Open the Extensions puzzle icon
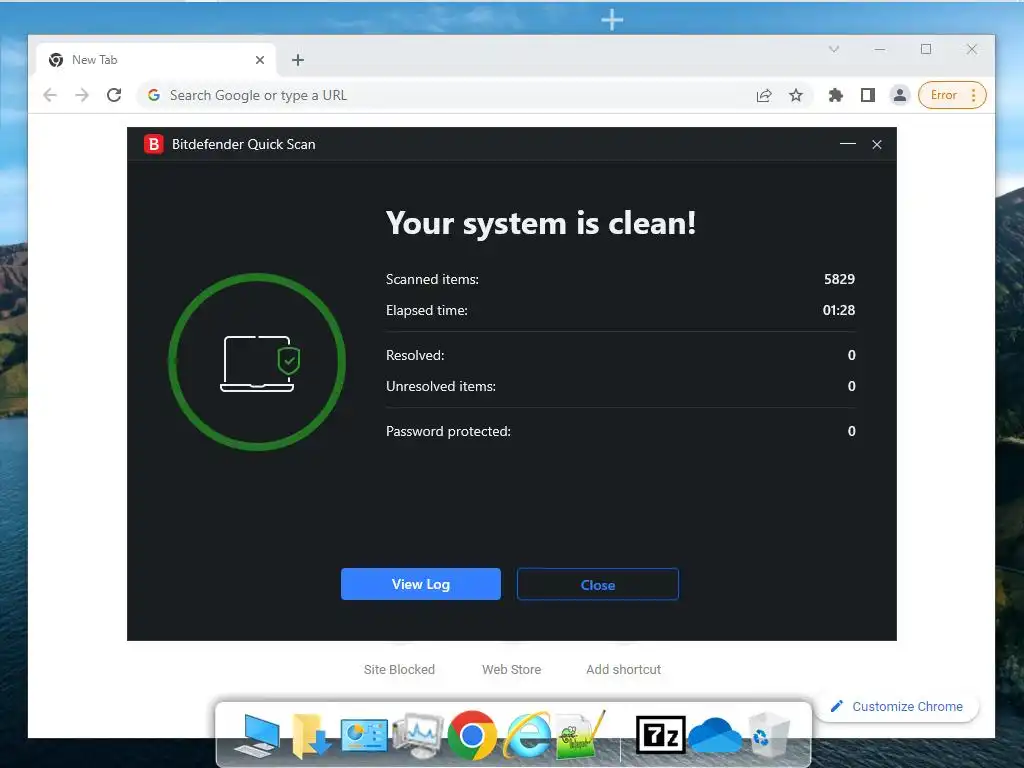This screenshot has height=768, width=1024. (x=835, y=95)
